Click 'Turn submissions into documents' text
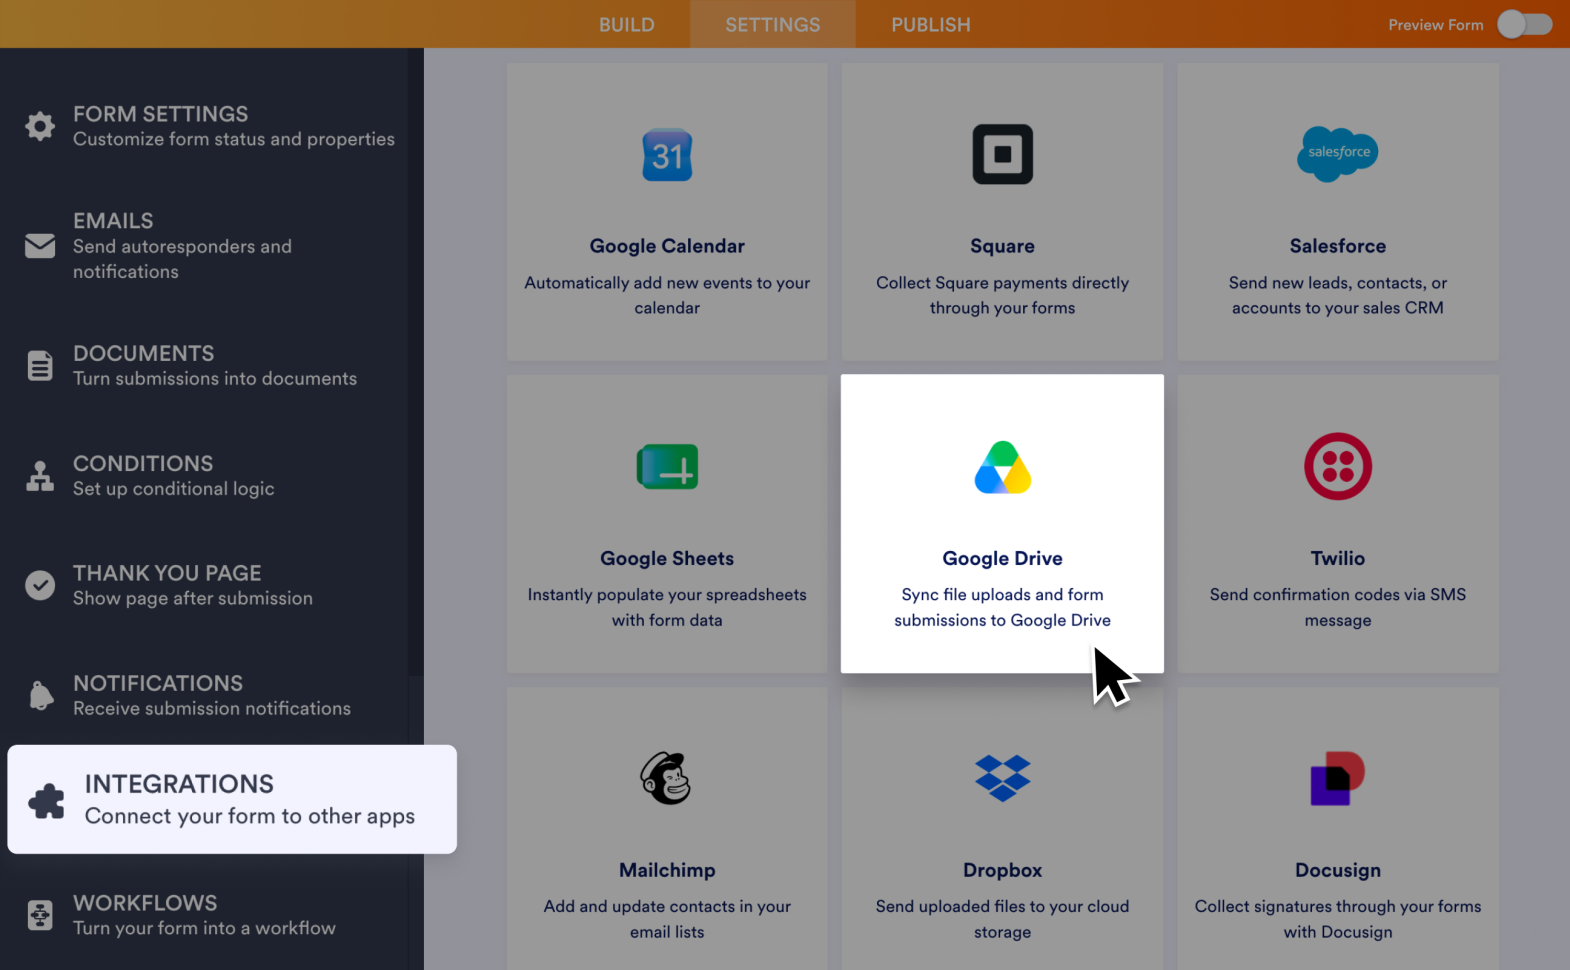This screenshot has height=970, width=1570. coord(214,379)
